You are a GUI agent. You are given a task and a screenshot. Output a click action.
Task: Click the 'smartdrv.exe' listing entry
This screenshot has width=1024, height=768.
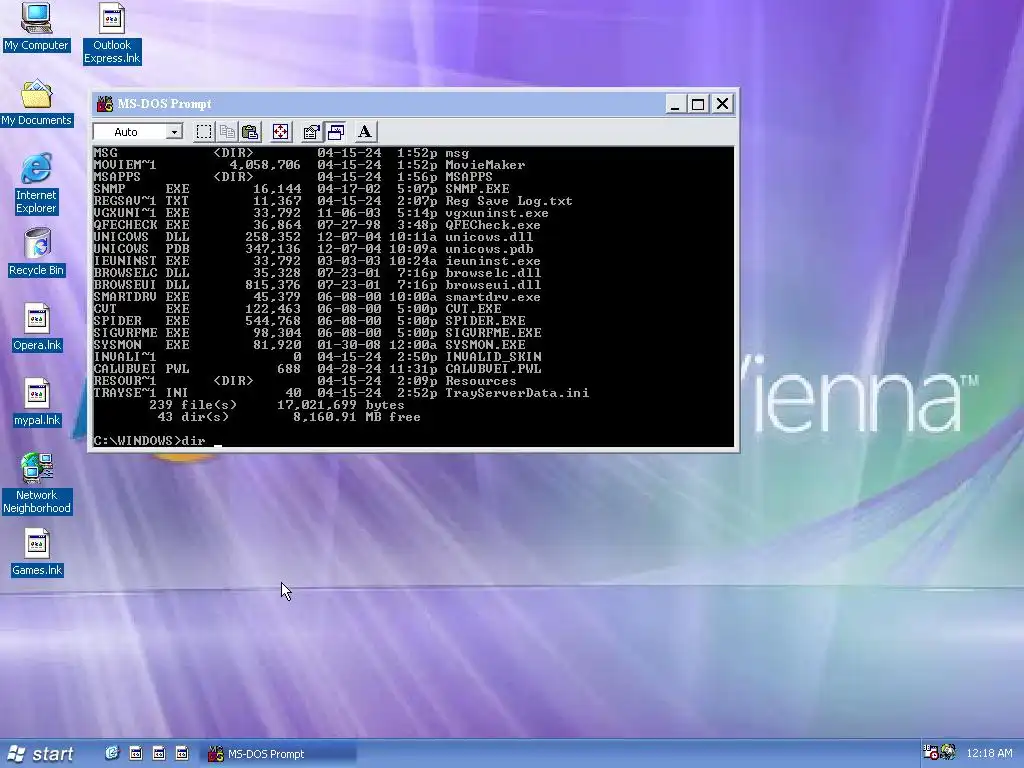pos(493,297)
